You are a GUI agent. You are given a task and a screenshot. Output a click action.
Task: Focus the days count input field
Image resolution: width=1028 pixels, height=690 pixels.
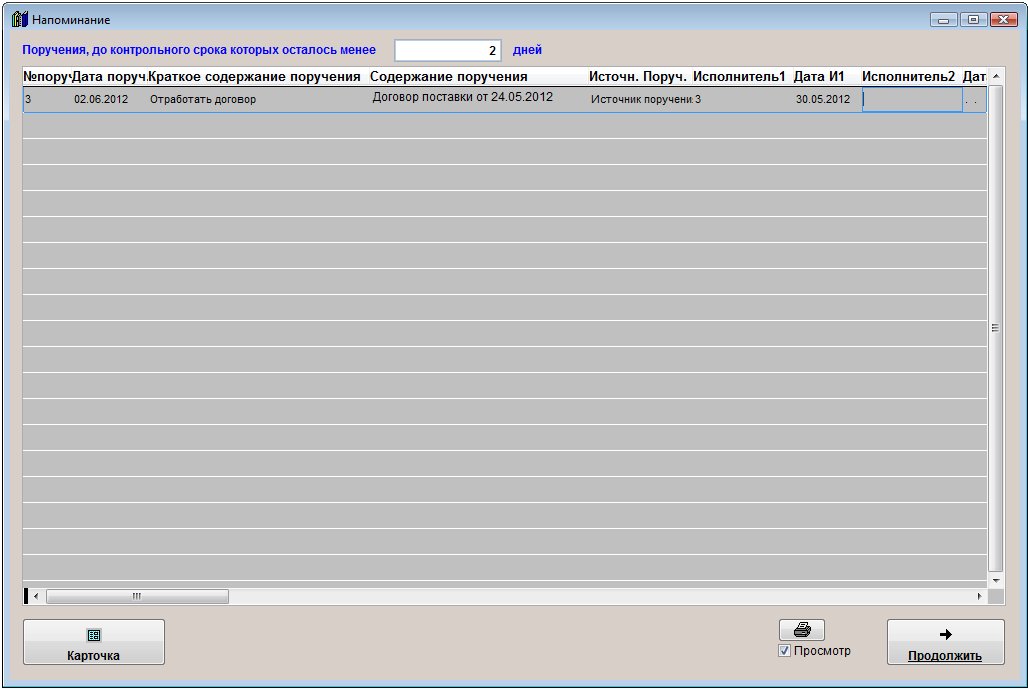pyautogui.click(x=448, y=51)
